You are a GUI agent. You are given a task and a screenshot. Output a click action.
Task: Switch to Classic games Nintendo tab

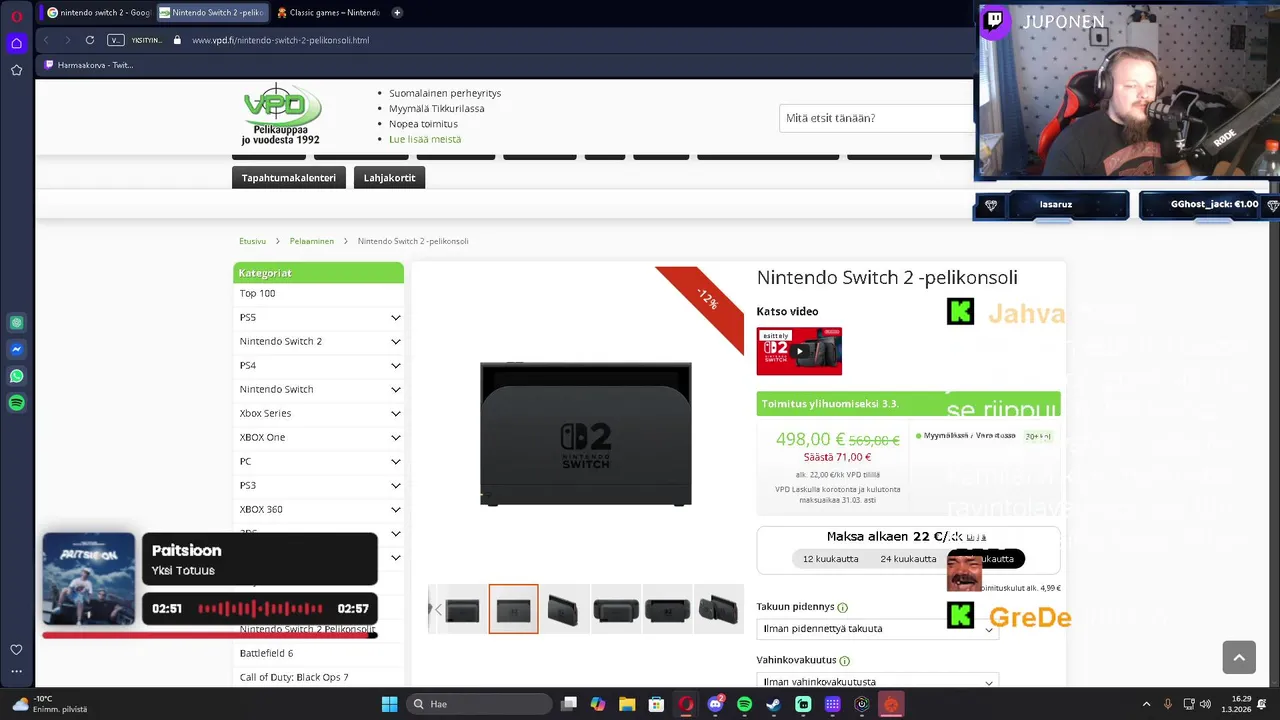click(329, 13)
